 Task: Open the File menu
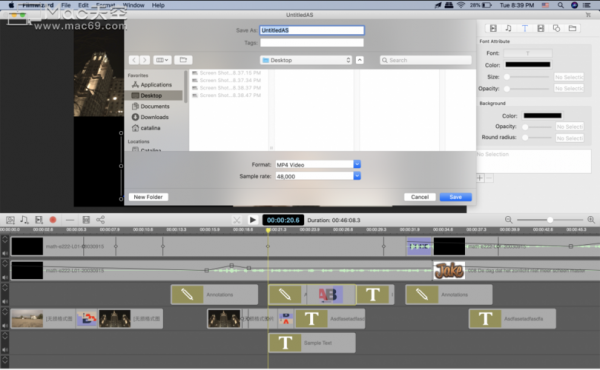[66, 5]
